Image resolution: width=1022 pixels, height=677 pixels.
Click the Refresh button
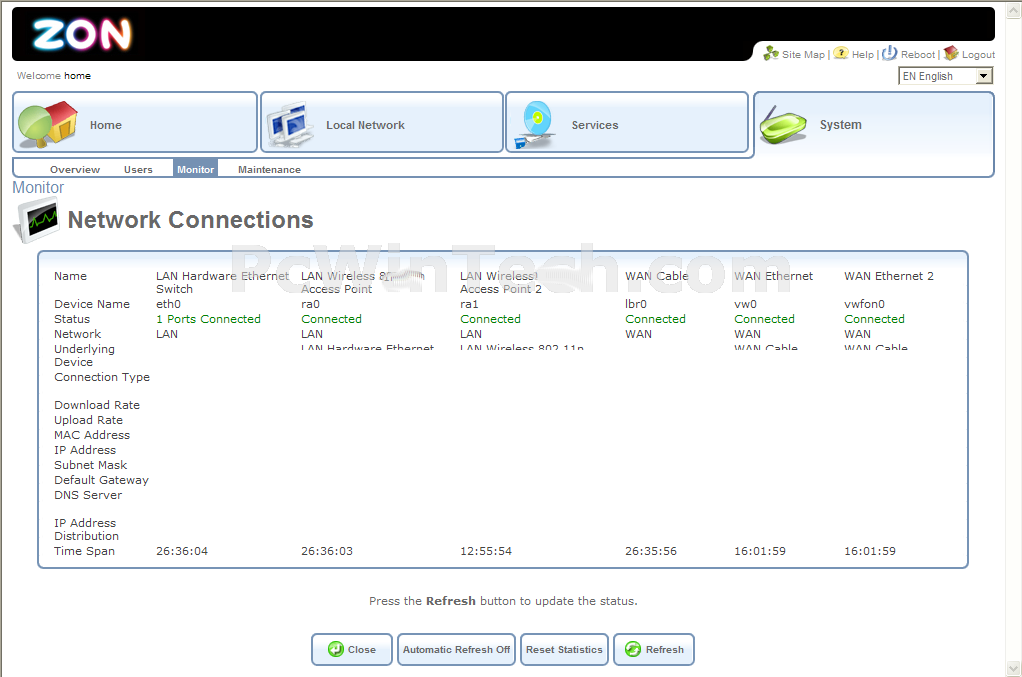(654, 650)
